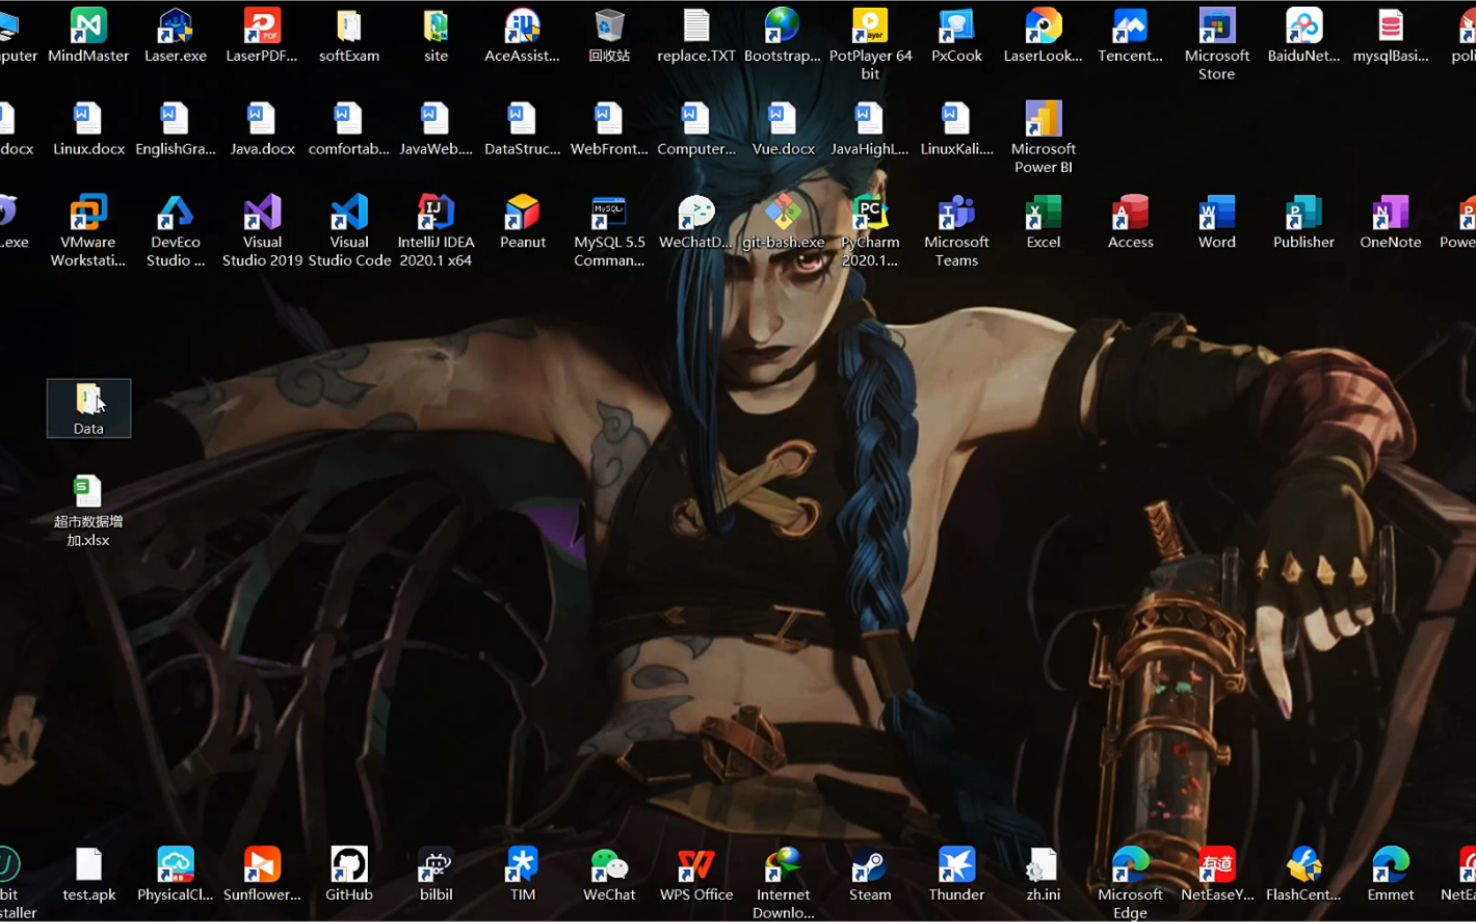
Task: Open the bilbil shortcut
Action: point(436,874)
